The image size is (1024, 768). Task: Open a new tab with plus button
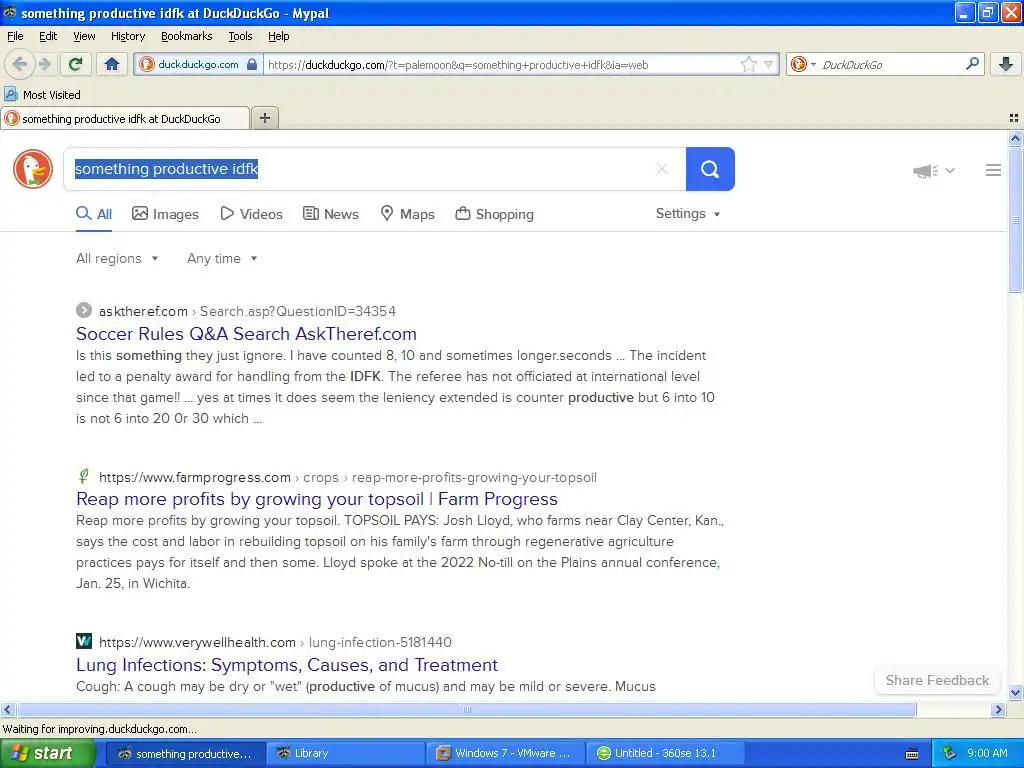point(264,118)
